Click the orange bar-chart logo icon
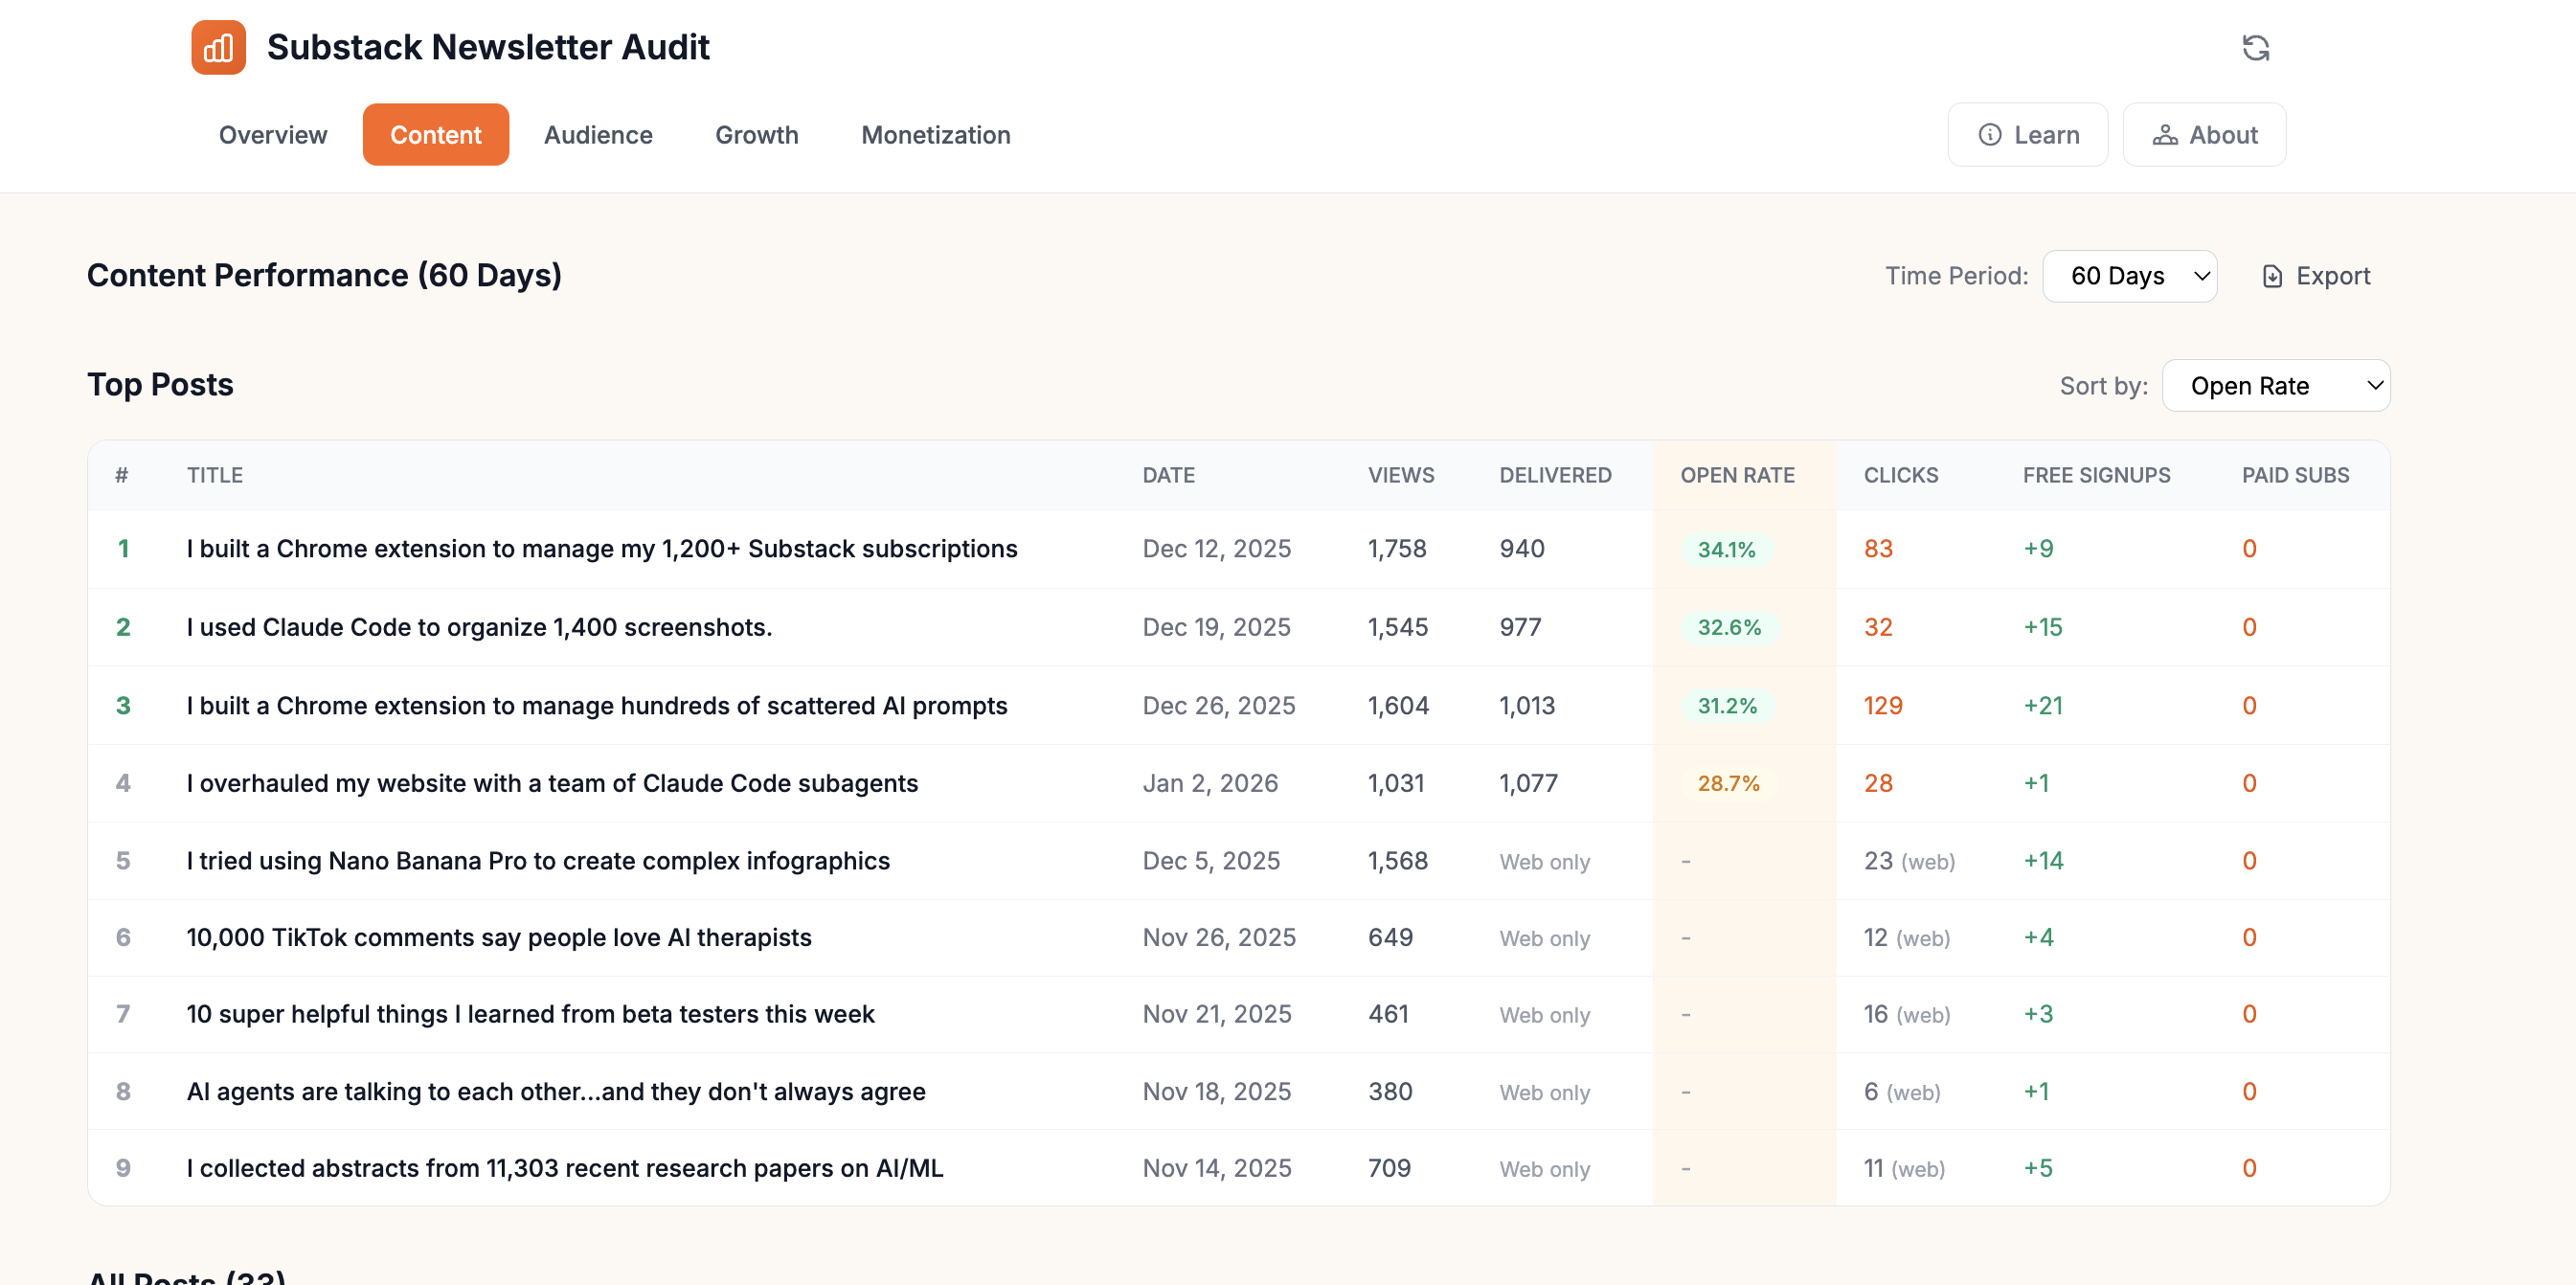This screenshot has height=1285, width=2576. (218, 46)
